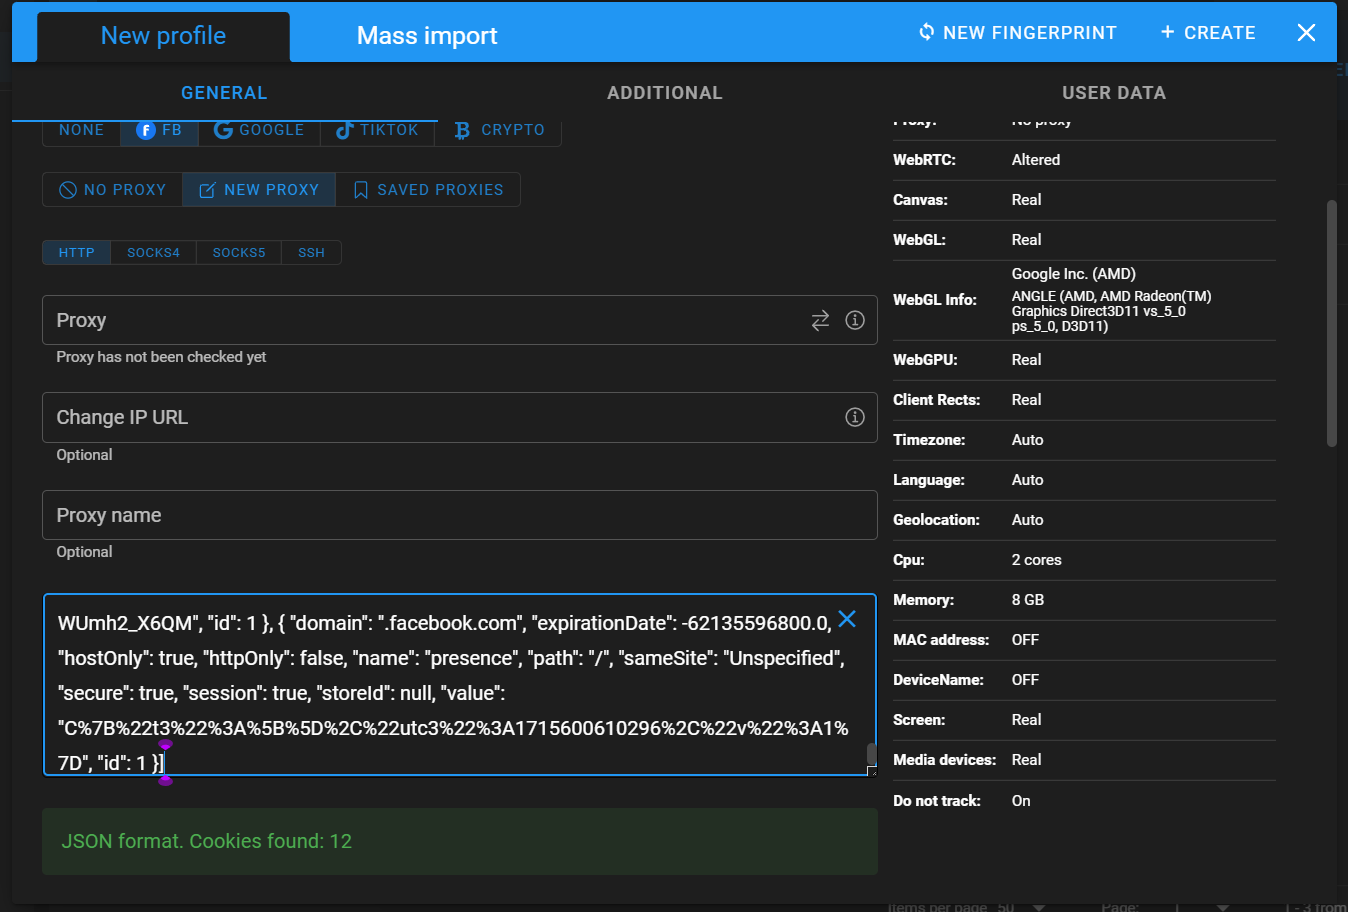Click the WebGPU value "Real"
This screenshot has height=912, width=1348.
click(1027, 360)
